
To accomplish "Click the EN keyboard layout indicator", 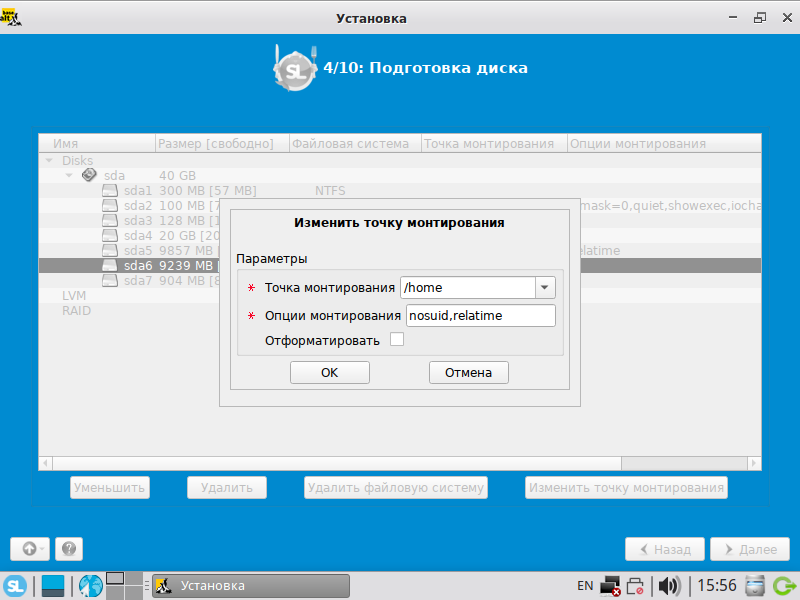I will coord(585,586).
